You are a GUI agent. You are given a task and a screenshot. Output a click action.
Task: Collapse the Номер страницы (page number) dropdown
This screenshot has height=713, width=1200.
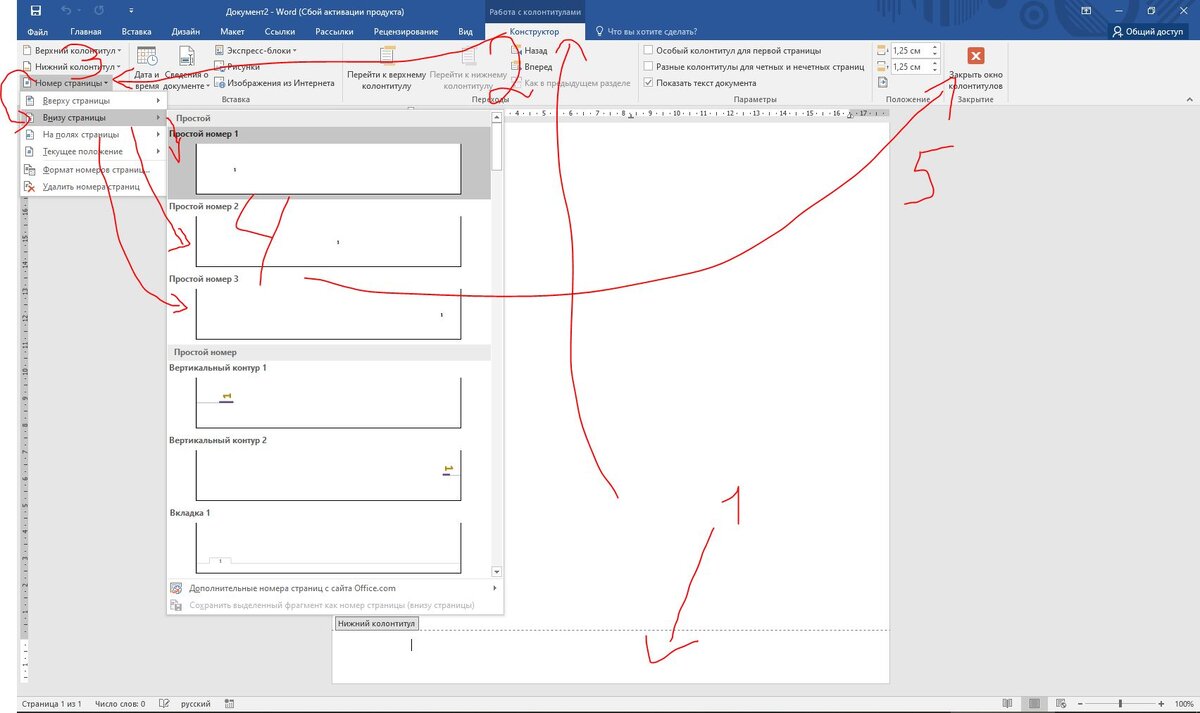pyautogui.click(x=65, y=83)
